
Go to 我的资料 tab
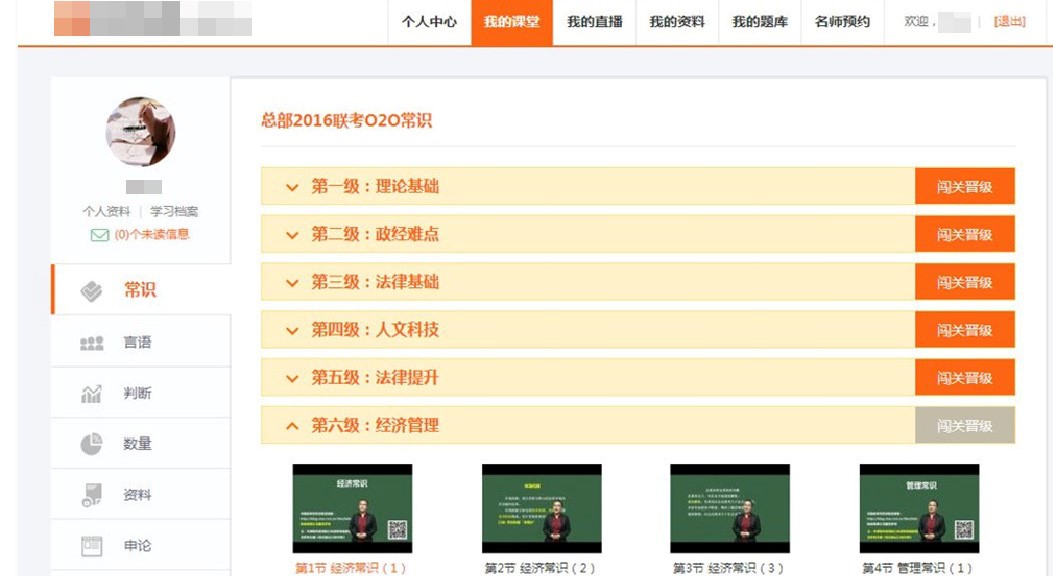(x=677, y=22)
